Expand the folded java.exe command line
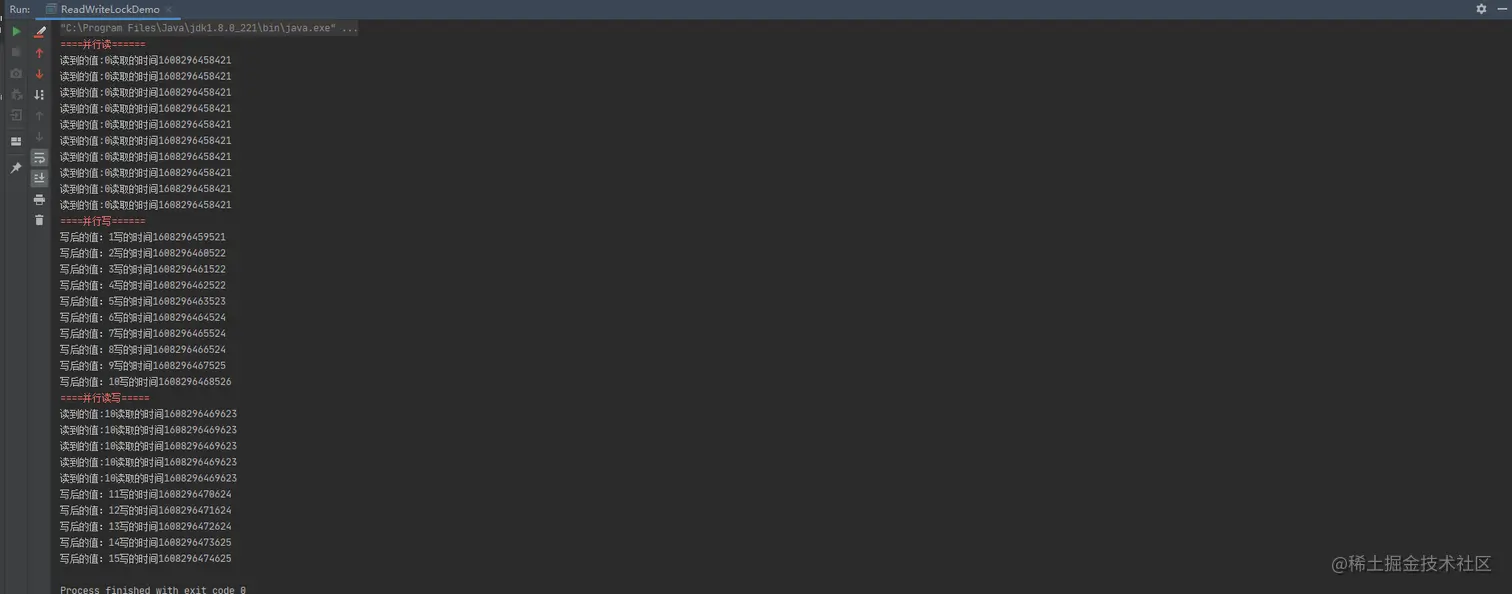Screen dimensions: 1512x594 click(x=349, y=28)
